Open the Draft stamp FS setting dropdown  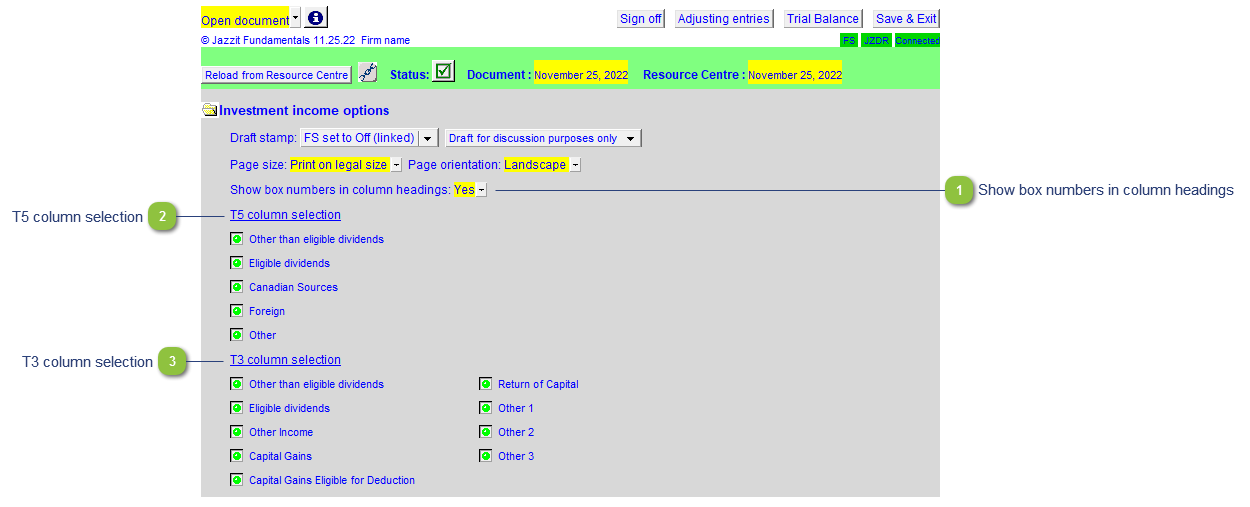(x=428, y=139)
